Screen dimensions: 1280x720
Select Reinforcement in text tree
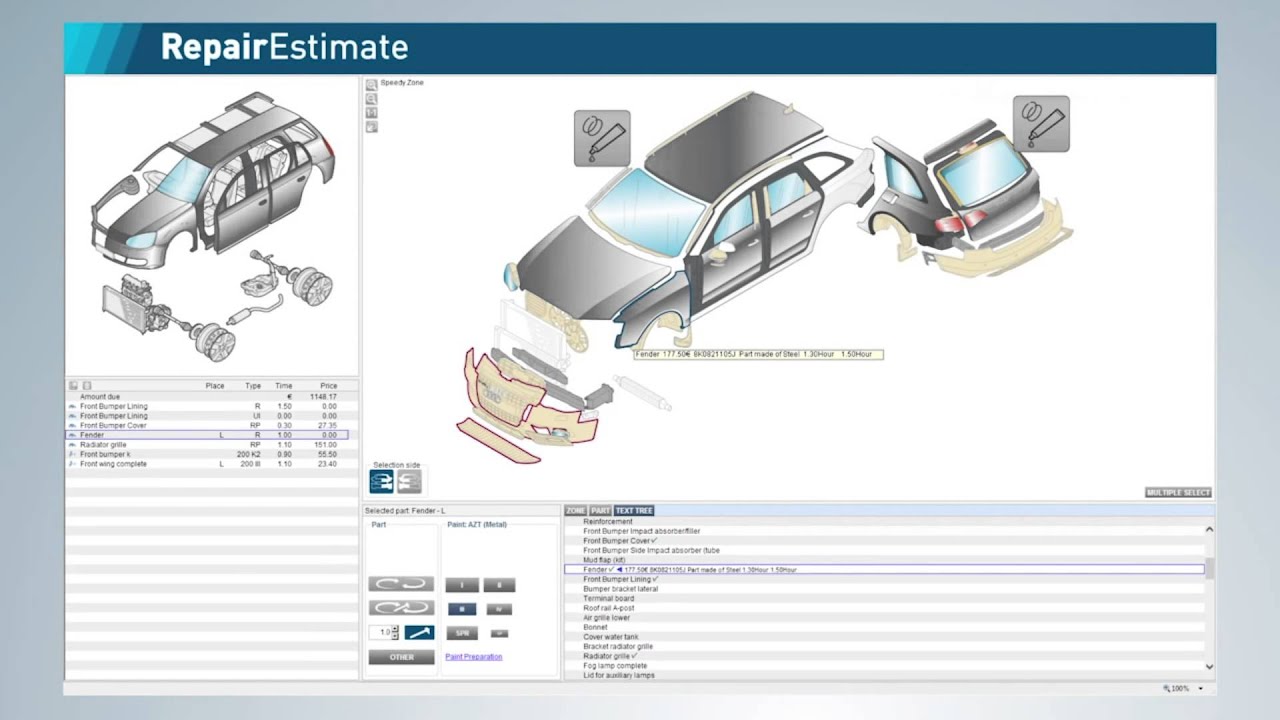point(608,521)
